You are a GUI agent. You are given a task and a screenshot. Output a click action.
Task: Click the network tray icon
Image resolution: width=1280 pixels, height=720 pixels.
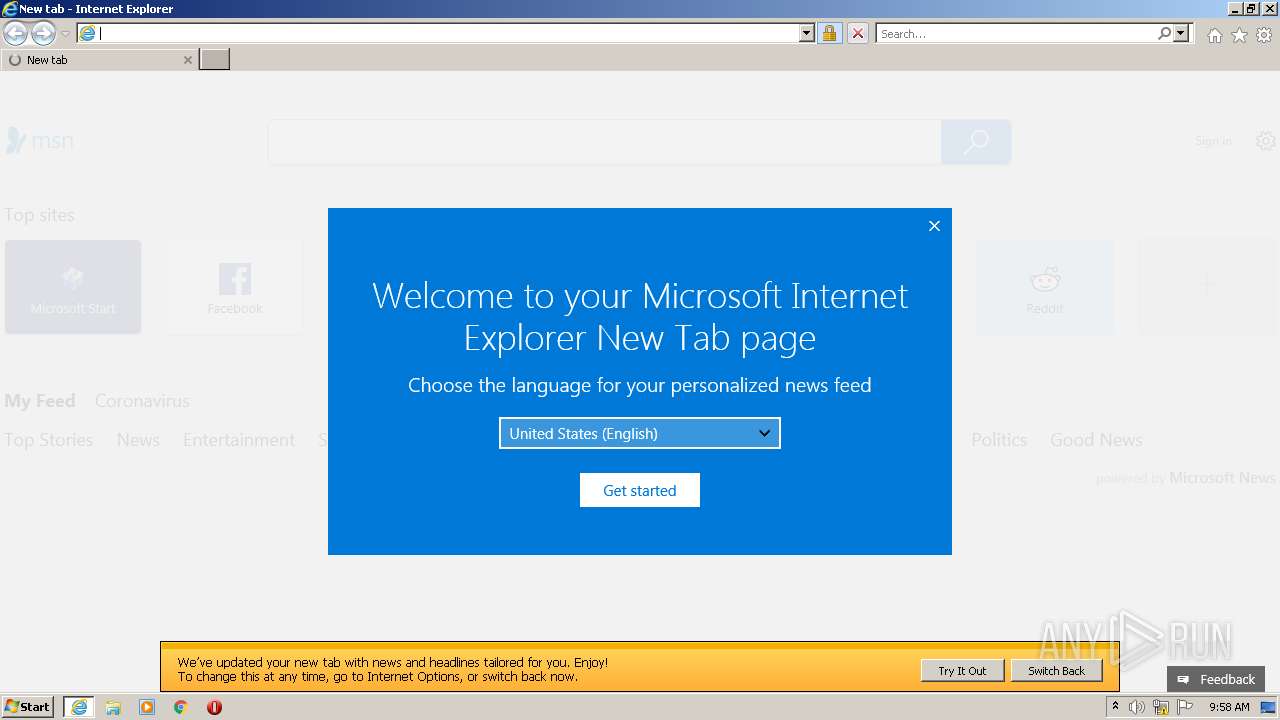1161,707
